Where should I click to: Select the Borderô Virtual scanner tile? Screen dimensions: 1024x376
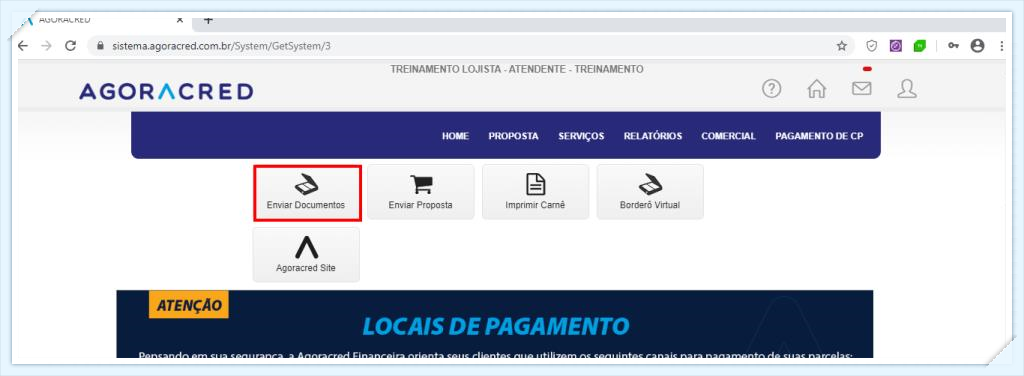pos(650,192)
